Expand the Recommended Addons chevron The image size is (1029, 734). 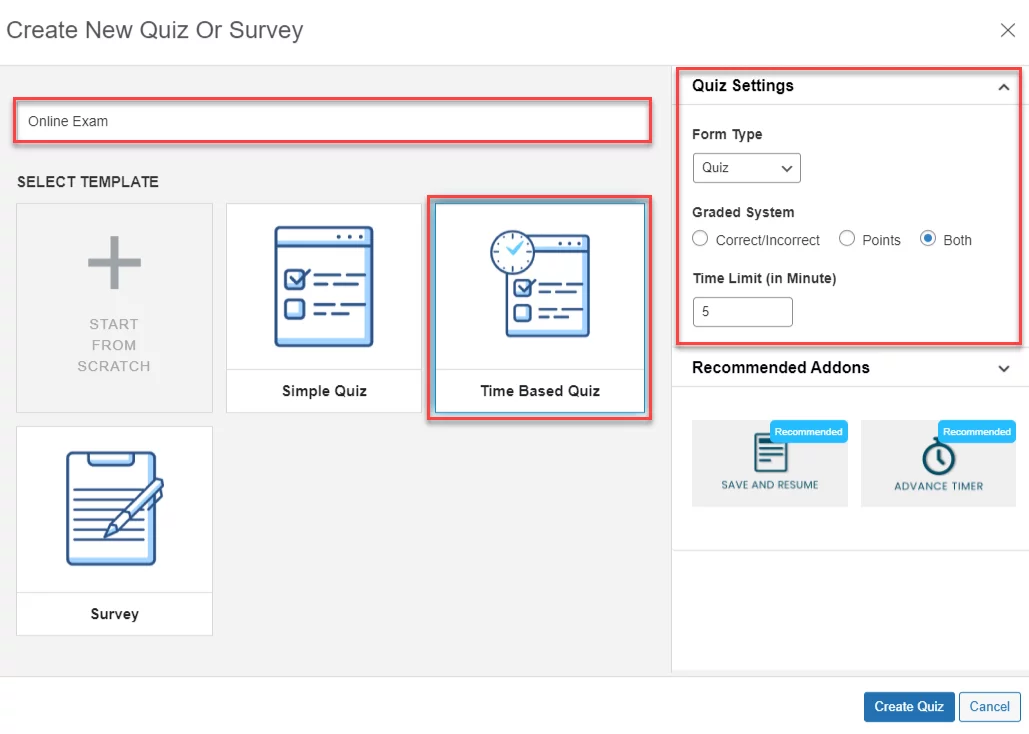point(1004,368)
